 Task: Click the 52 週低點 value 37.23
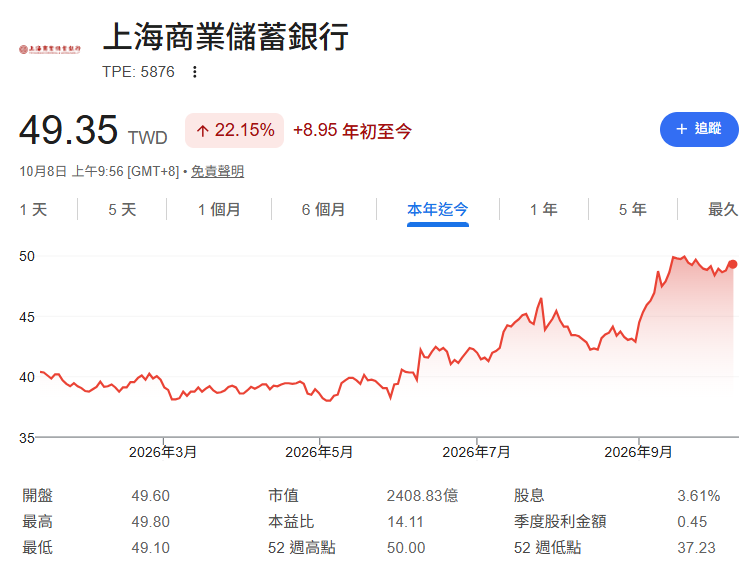pos(696,548)
